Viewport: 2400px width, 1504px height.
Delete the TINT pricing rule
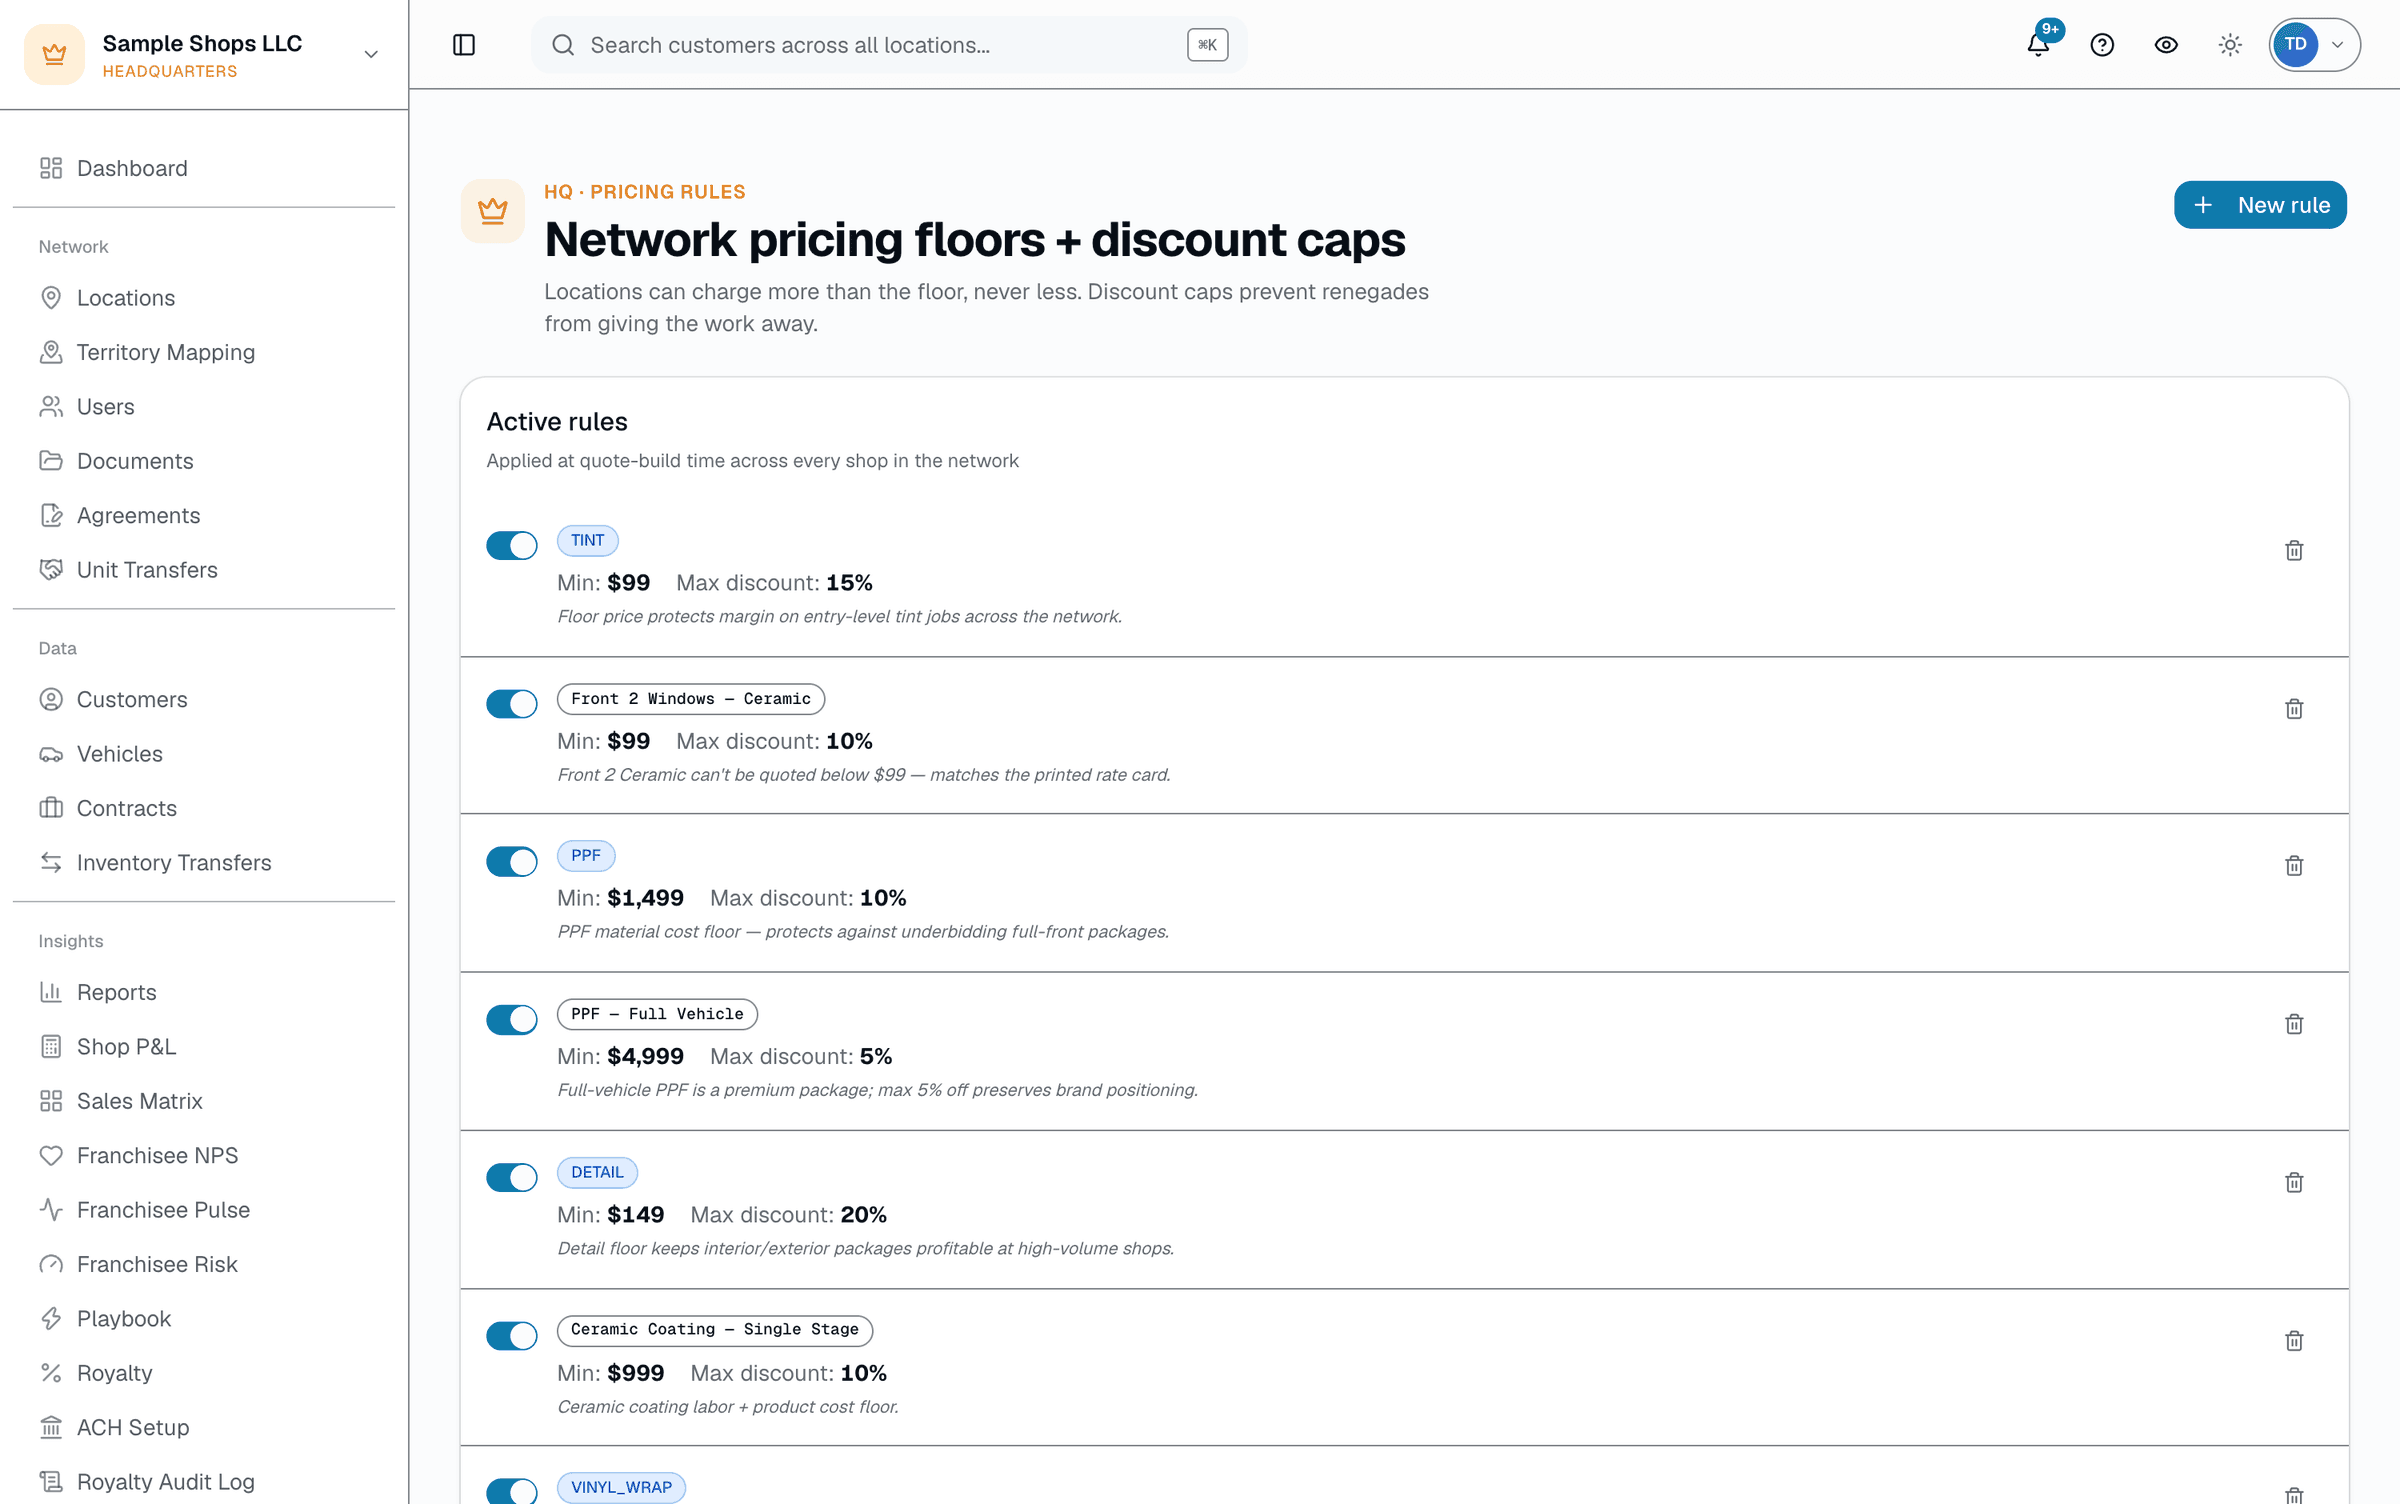[2294, 551]
